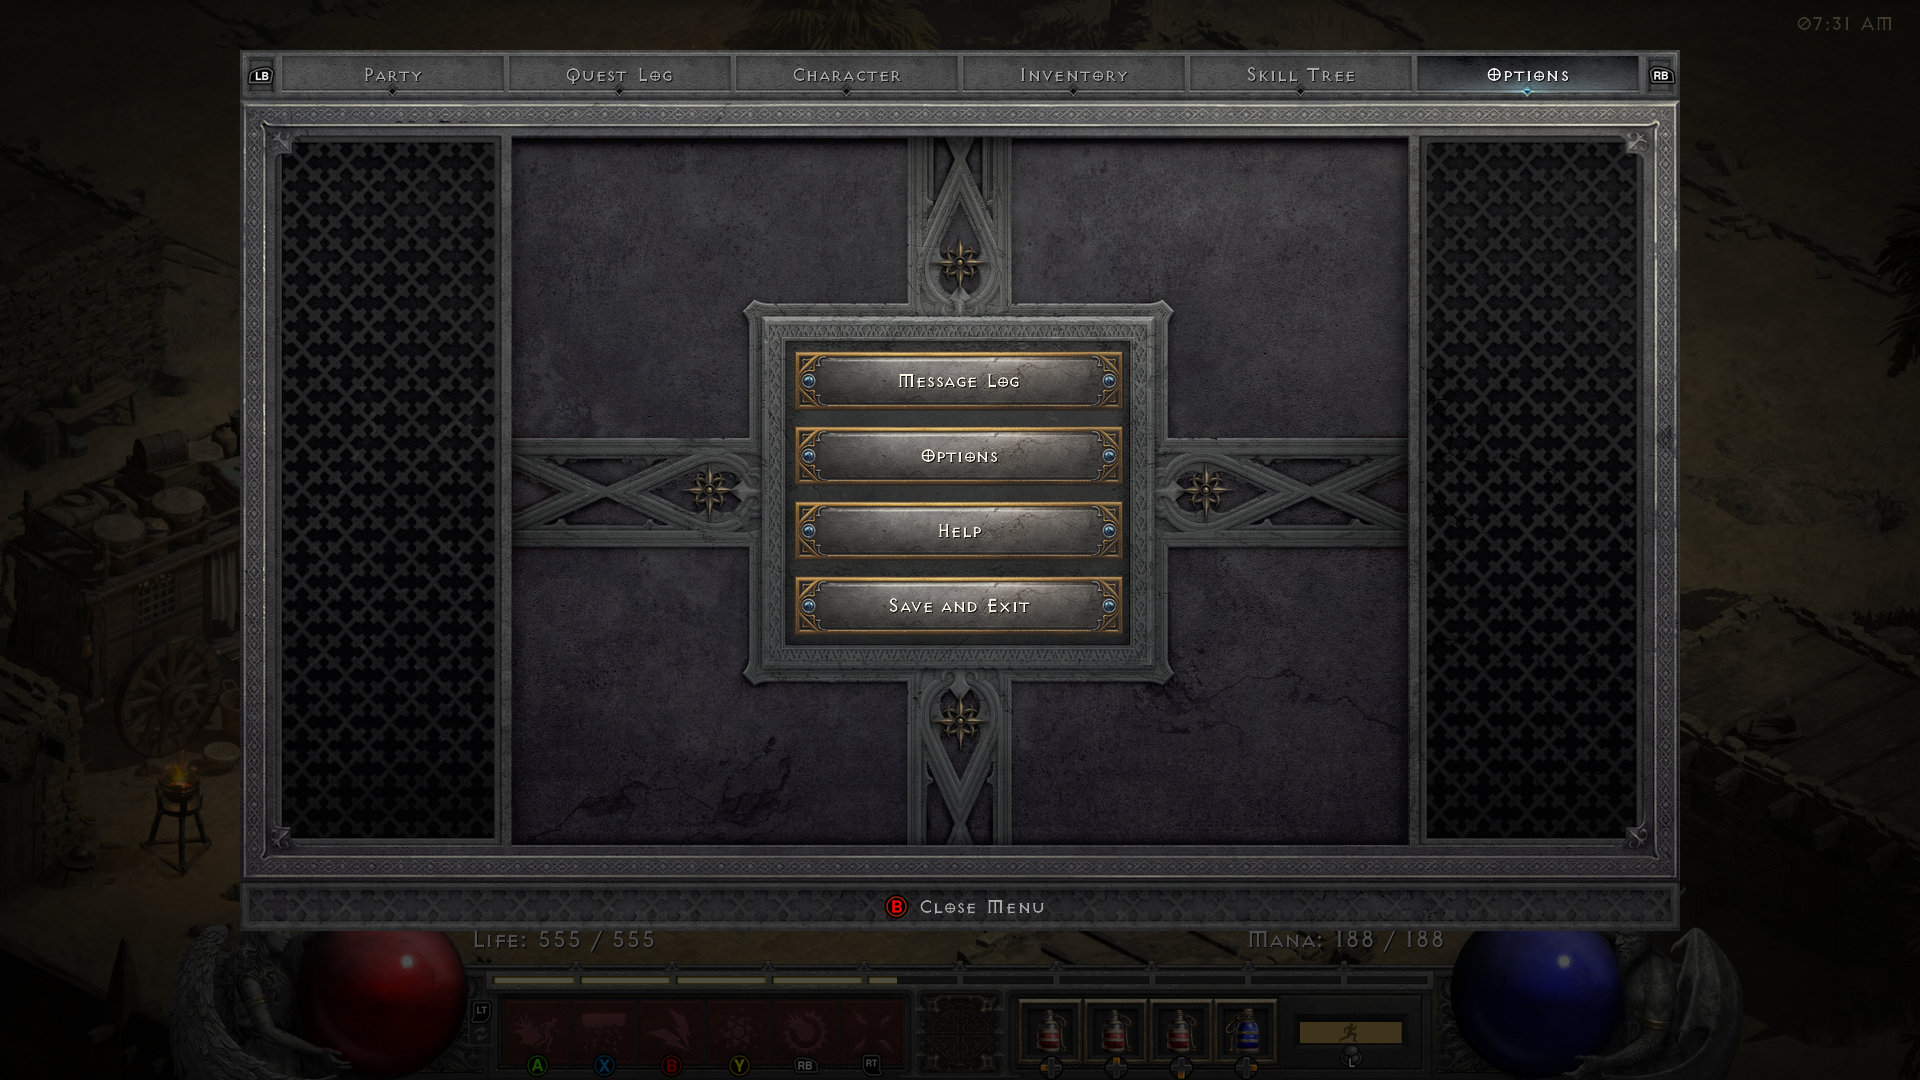The width and height of the screenshot is (1920, 1080).
Task: Select the Options submenu entry
Action: click(959, 455)
